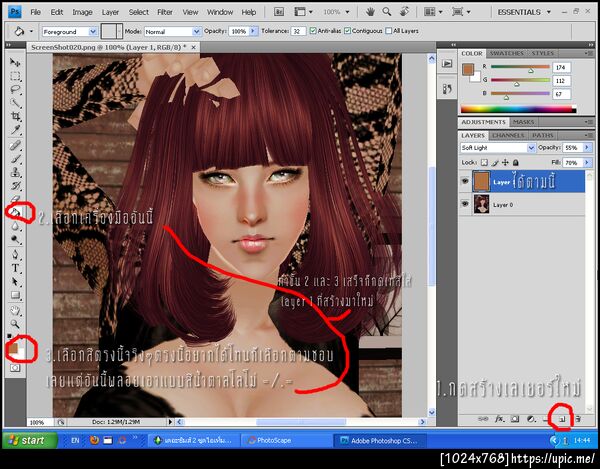The width and height of the screenshot is (600, 469).
Task: Open the Opacity slider arrow in options bar
Action: point(253,31)
